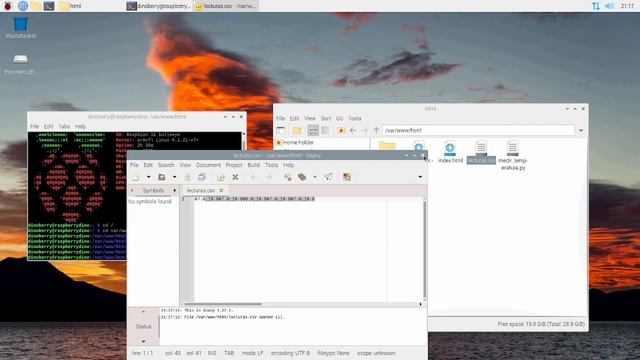Click the sidebar tabs right arrow

(175, 191)
